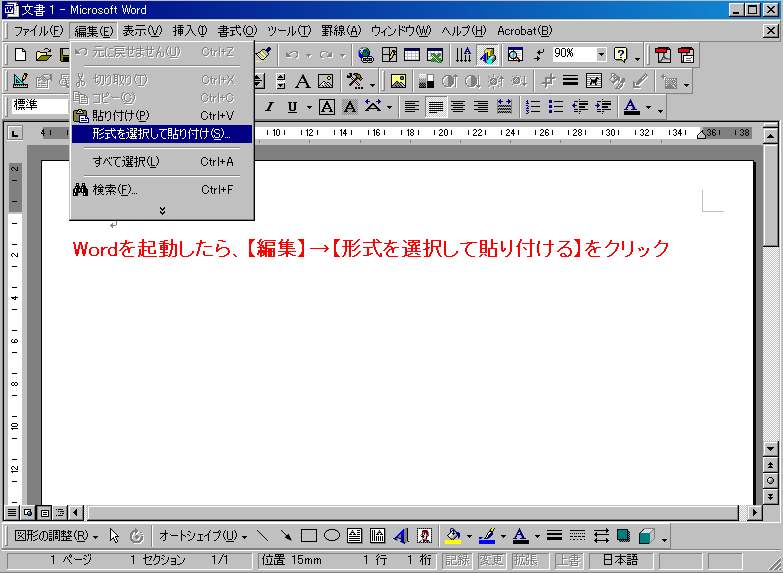Choose 貼り付け(P) from Edit menu
Image resolution: width=783 pixels, height=573 pixels.
(162, 115)
